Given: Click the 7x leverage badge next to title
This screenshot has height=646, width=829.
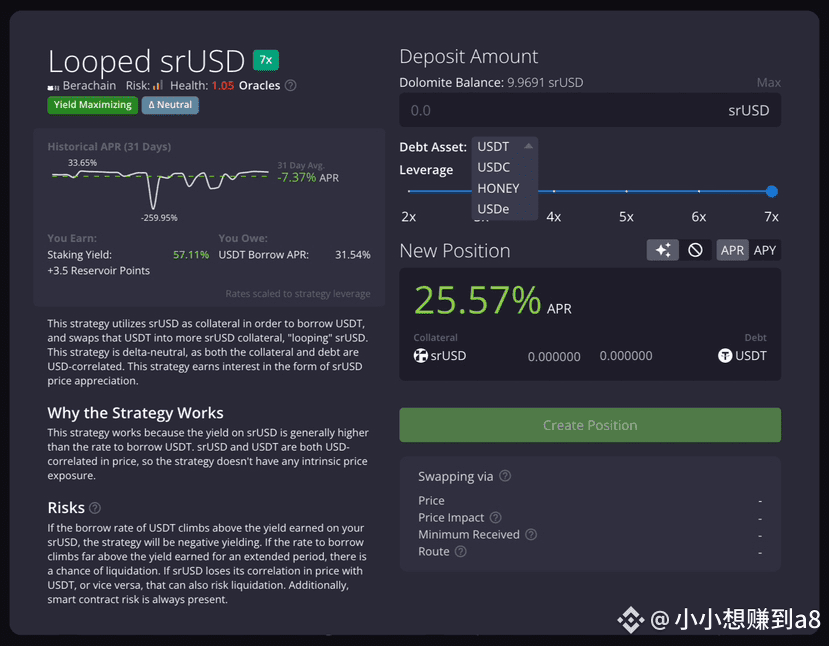Looking at the screenshot, I should point(265,60).
